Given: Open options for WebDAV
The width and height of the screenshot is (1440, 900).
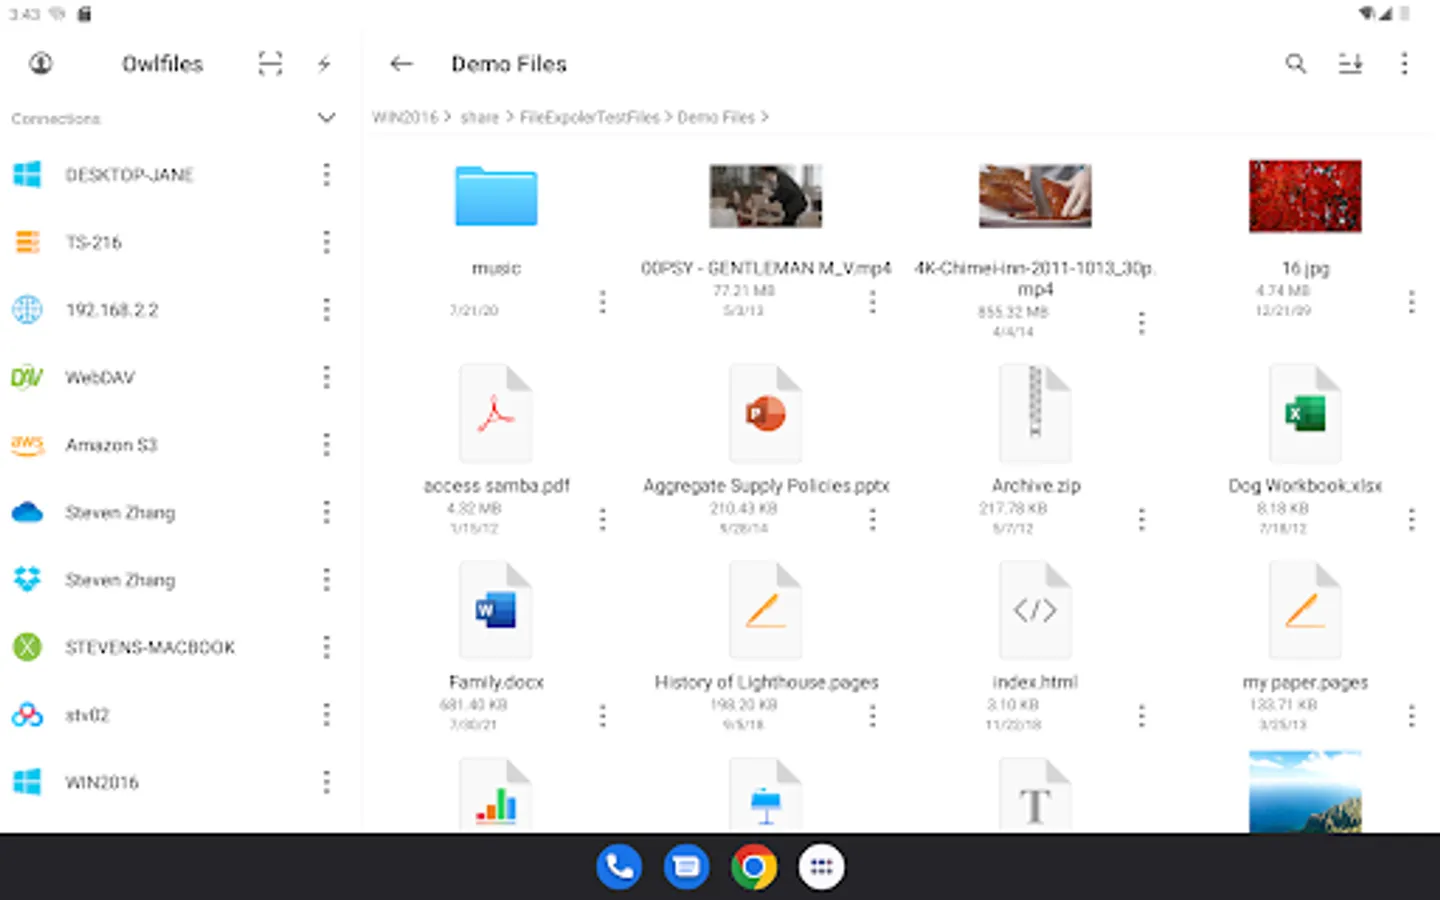Looking at the screenshot, I should tap(326, 377).
